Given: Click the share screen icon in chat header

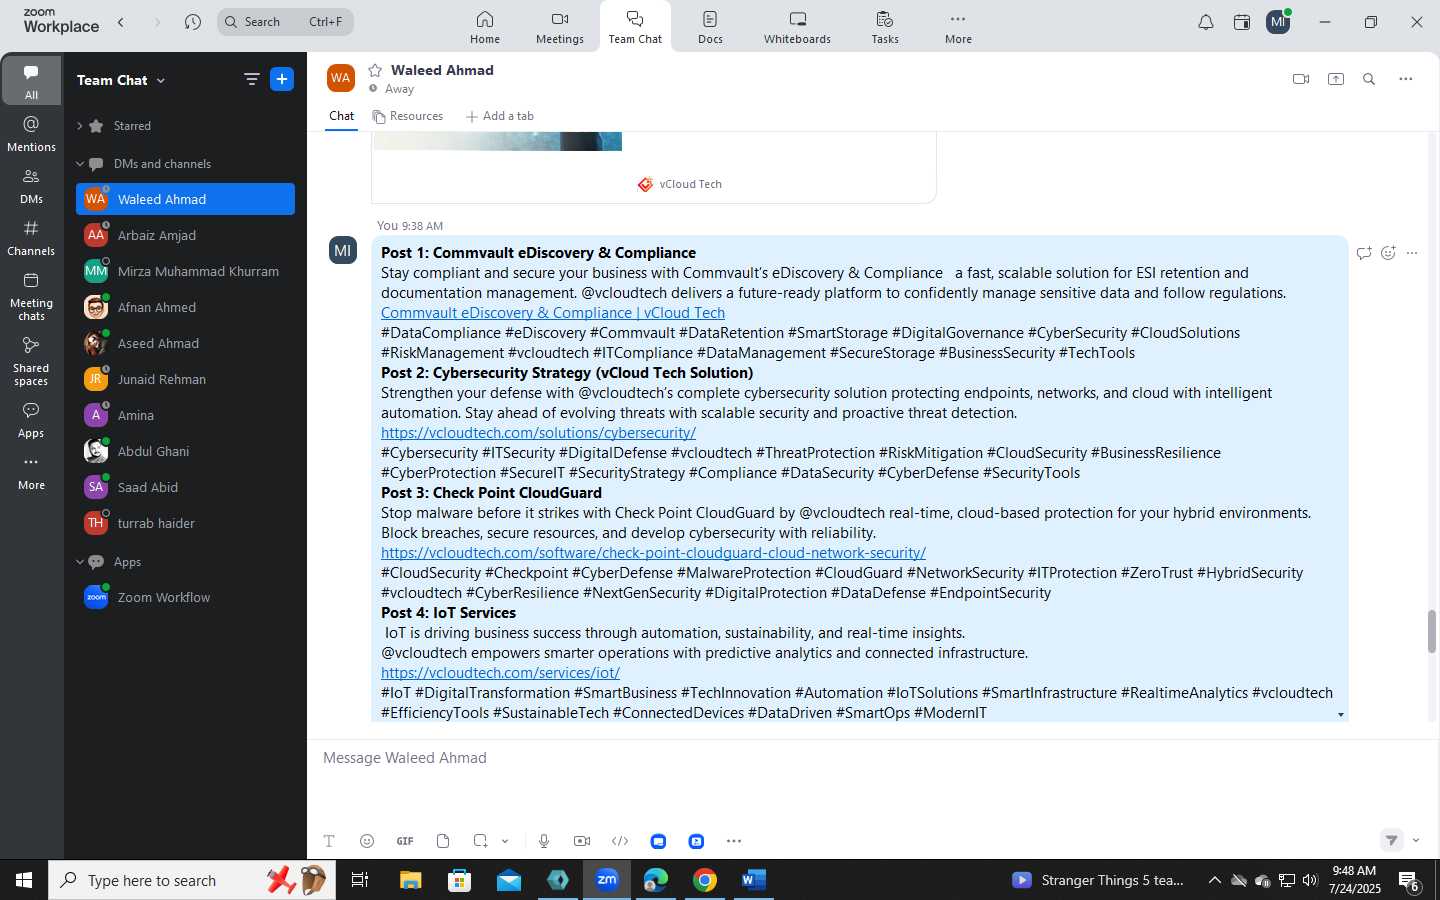Looking at the screenshot, I should click(1336, 79).
